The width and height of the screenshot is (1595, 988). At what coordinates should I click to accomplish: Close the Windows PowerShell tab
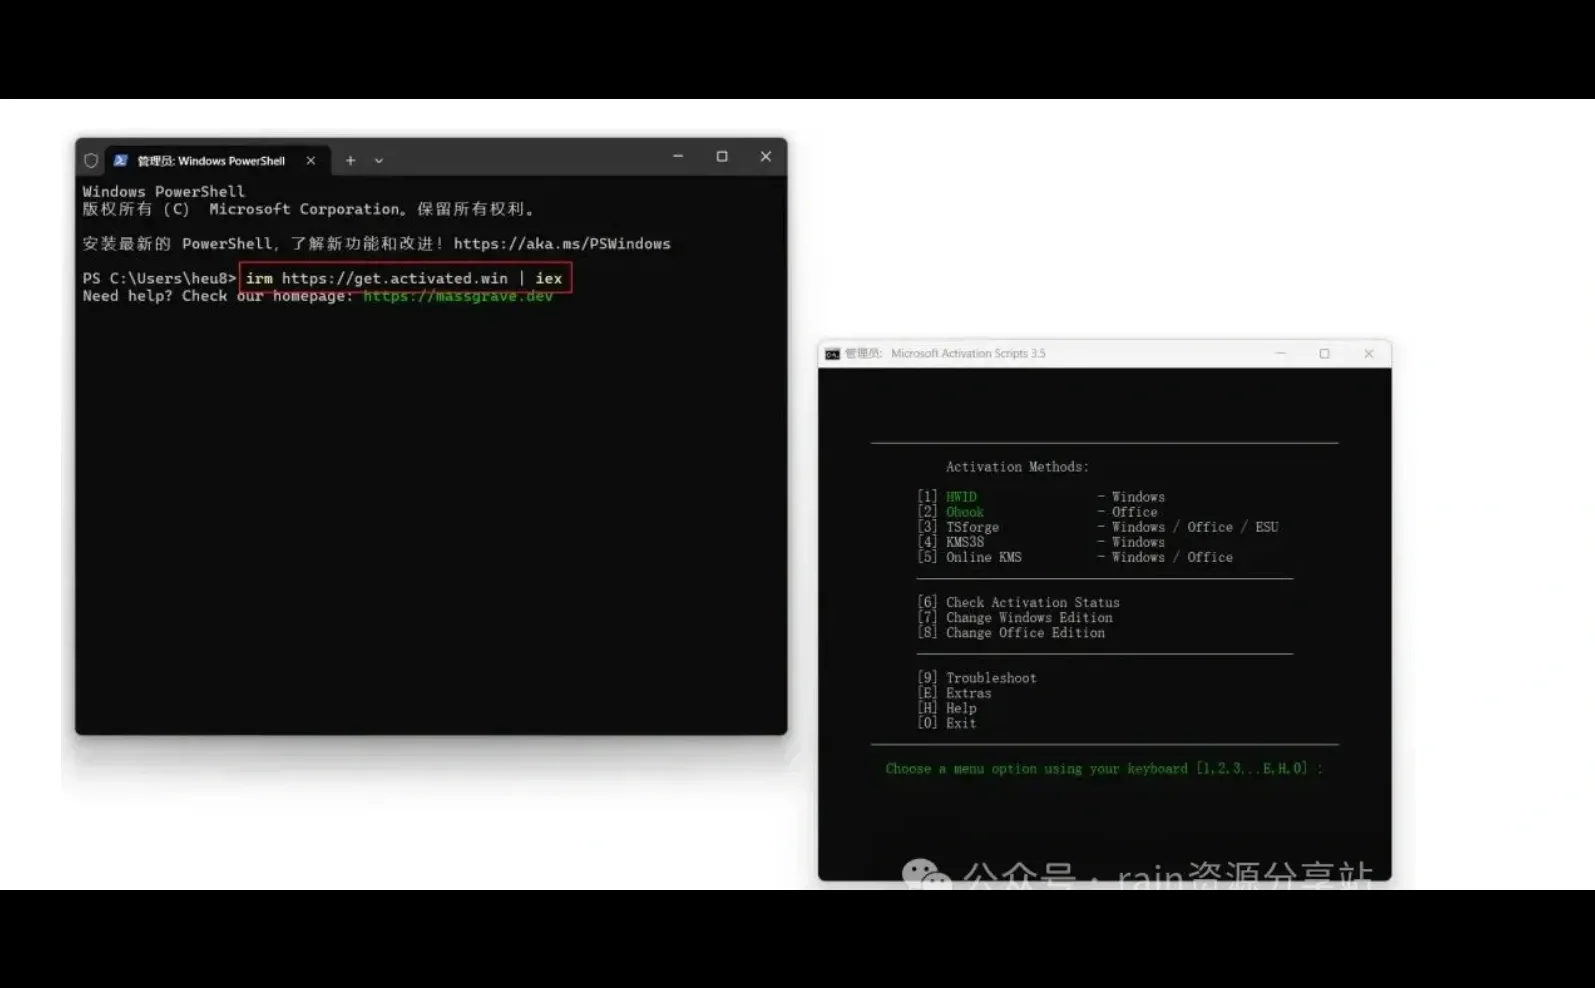click(x=311, y=160)
